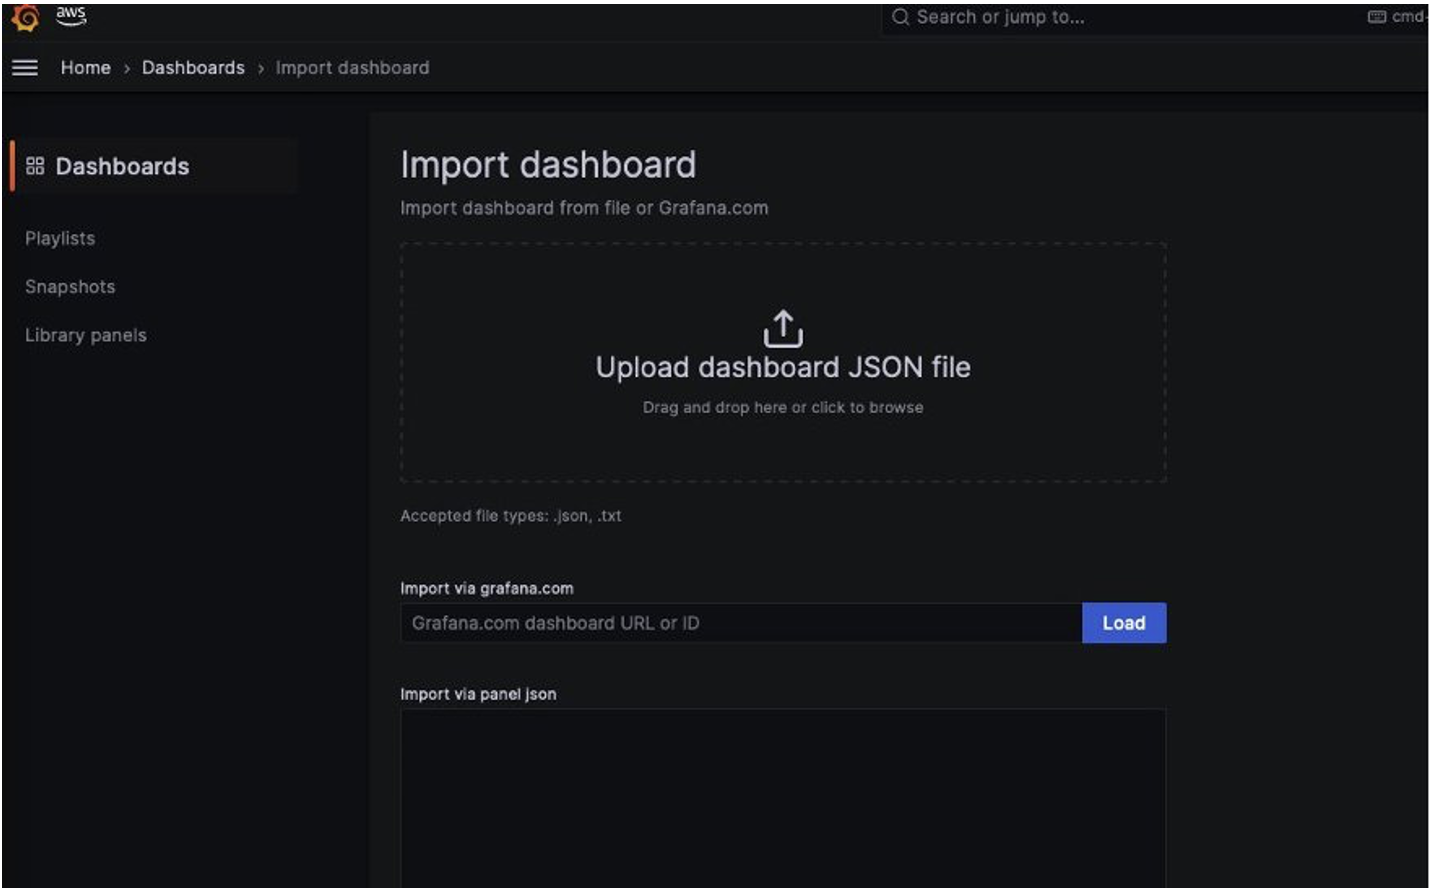Navigate to Home via the breadcrumb link
Viewport: 1430px width, 888px height.
(85, 67)
